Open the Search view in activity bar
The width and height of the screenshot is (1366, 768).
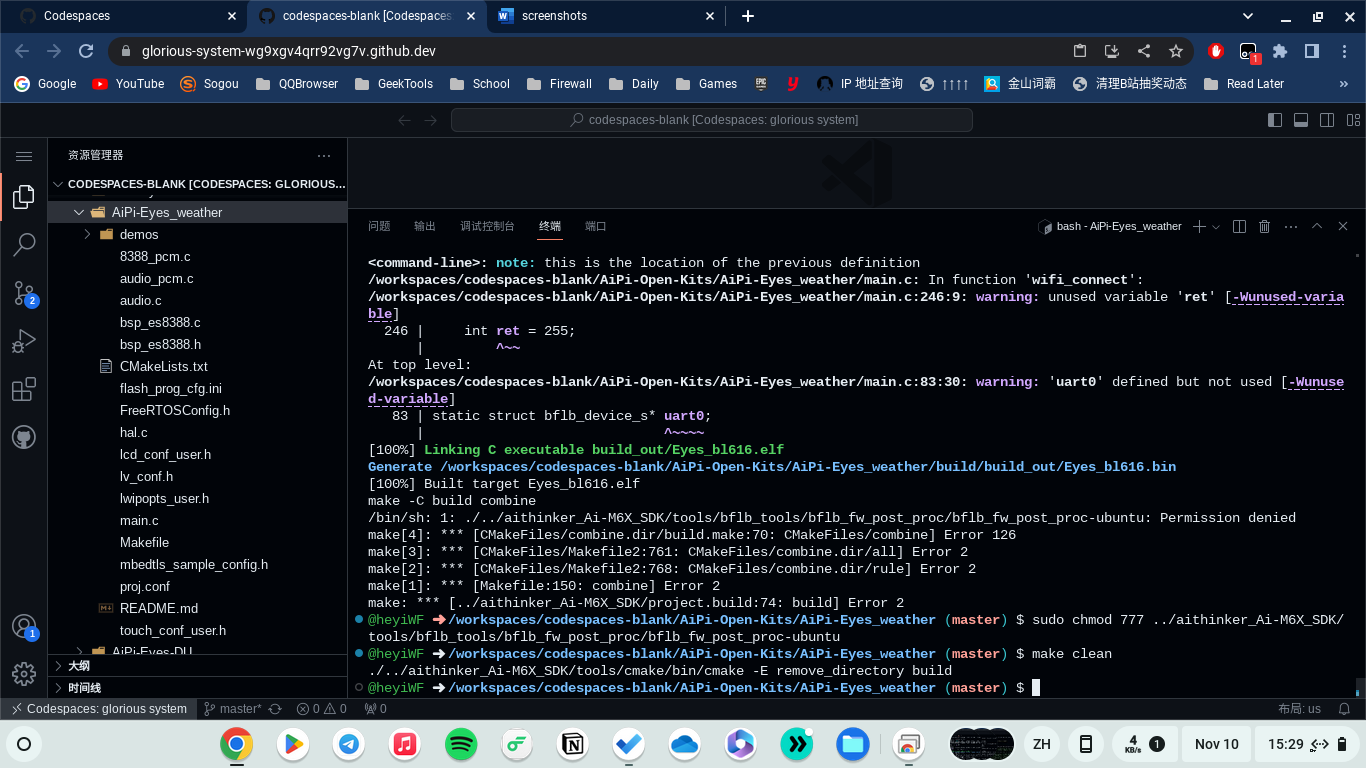[x=24, y=244]
